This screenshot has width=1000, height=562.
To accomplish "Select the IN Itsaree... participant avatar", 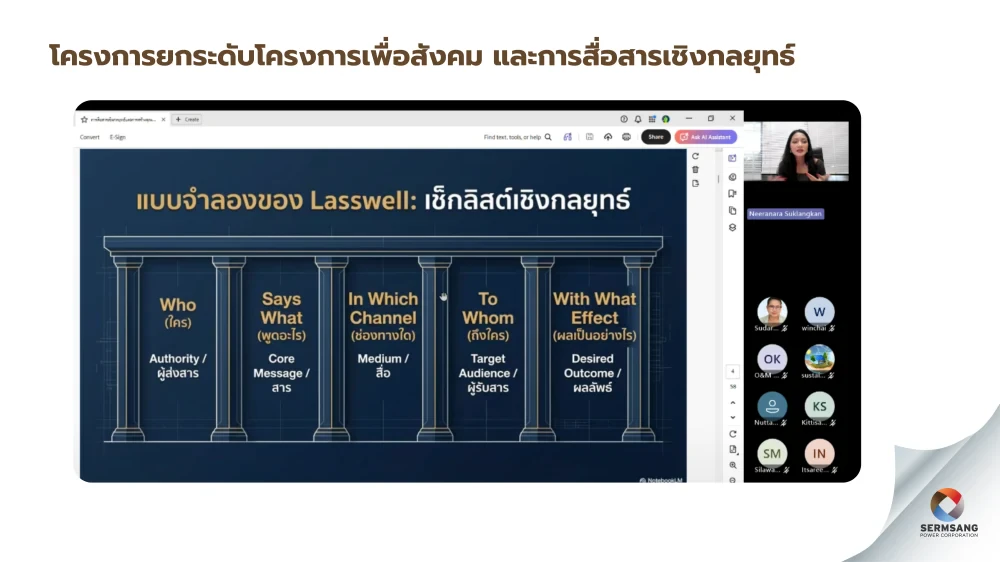I will [820, 453].
